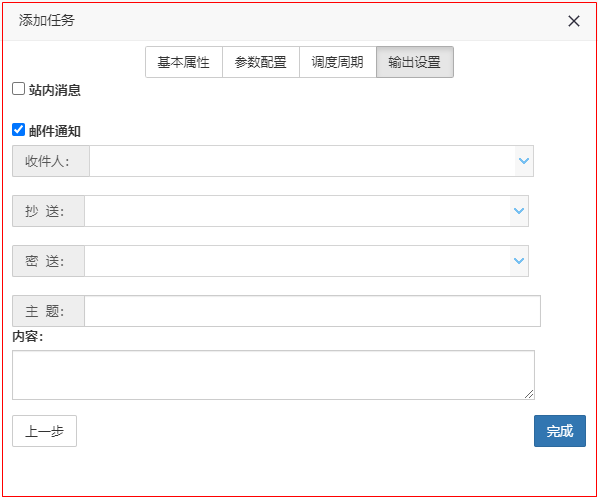This screenshot has height=498, width=598.
Task: Click inside the 密送 BCC field
Action: 297,261
